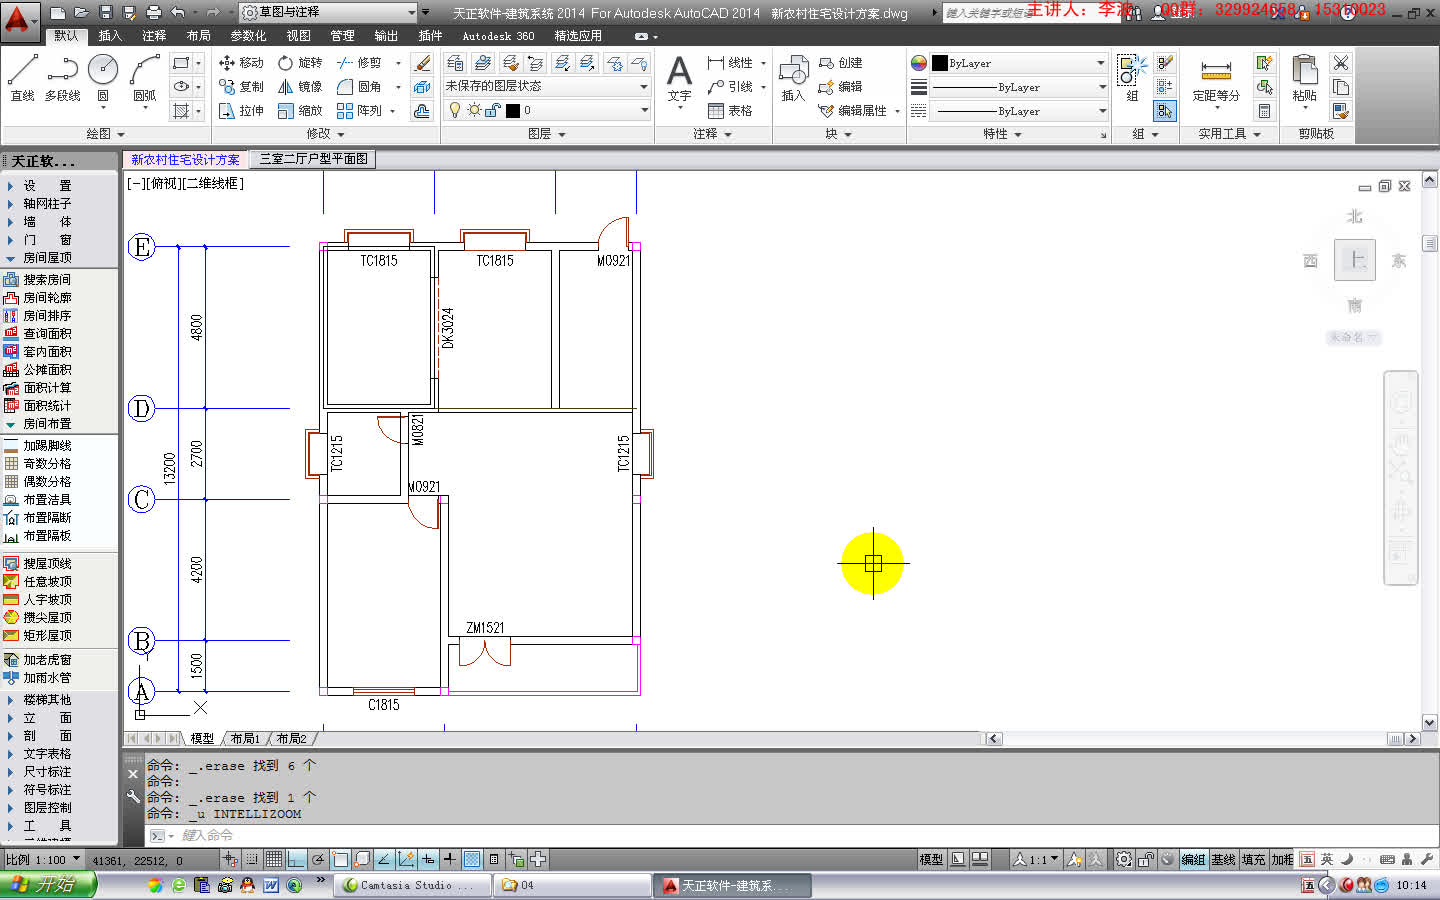Click the Fillet (圆角) tool
The image size is (1440, 900).
point(359,86)
